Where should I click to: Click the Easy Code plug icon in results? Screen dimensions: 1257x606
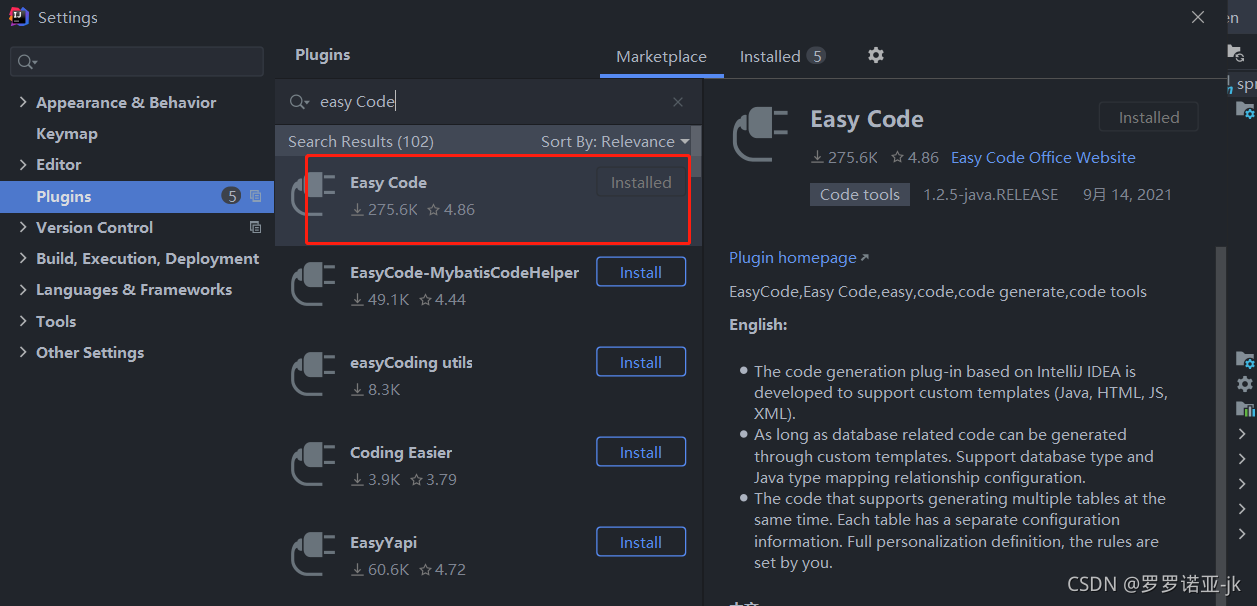313,195
